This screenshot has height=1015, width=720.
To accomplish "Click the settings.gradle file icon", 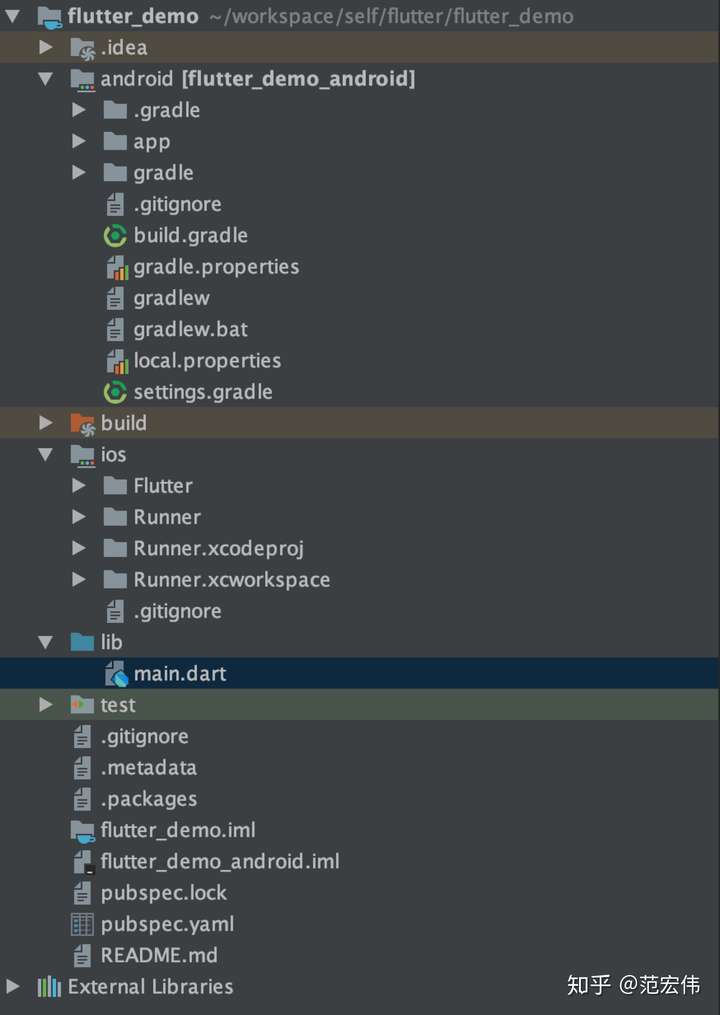I will click(x=116, y=392).
